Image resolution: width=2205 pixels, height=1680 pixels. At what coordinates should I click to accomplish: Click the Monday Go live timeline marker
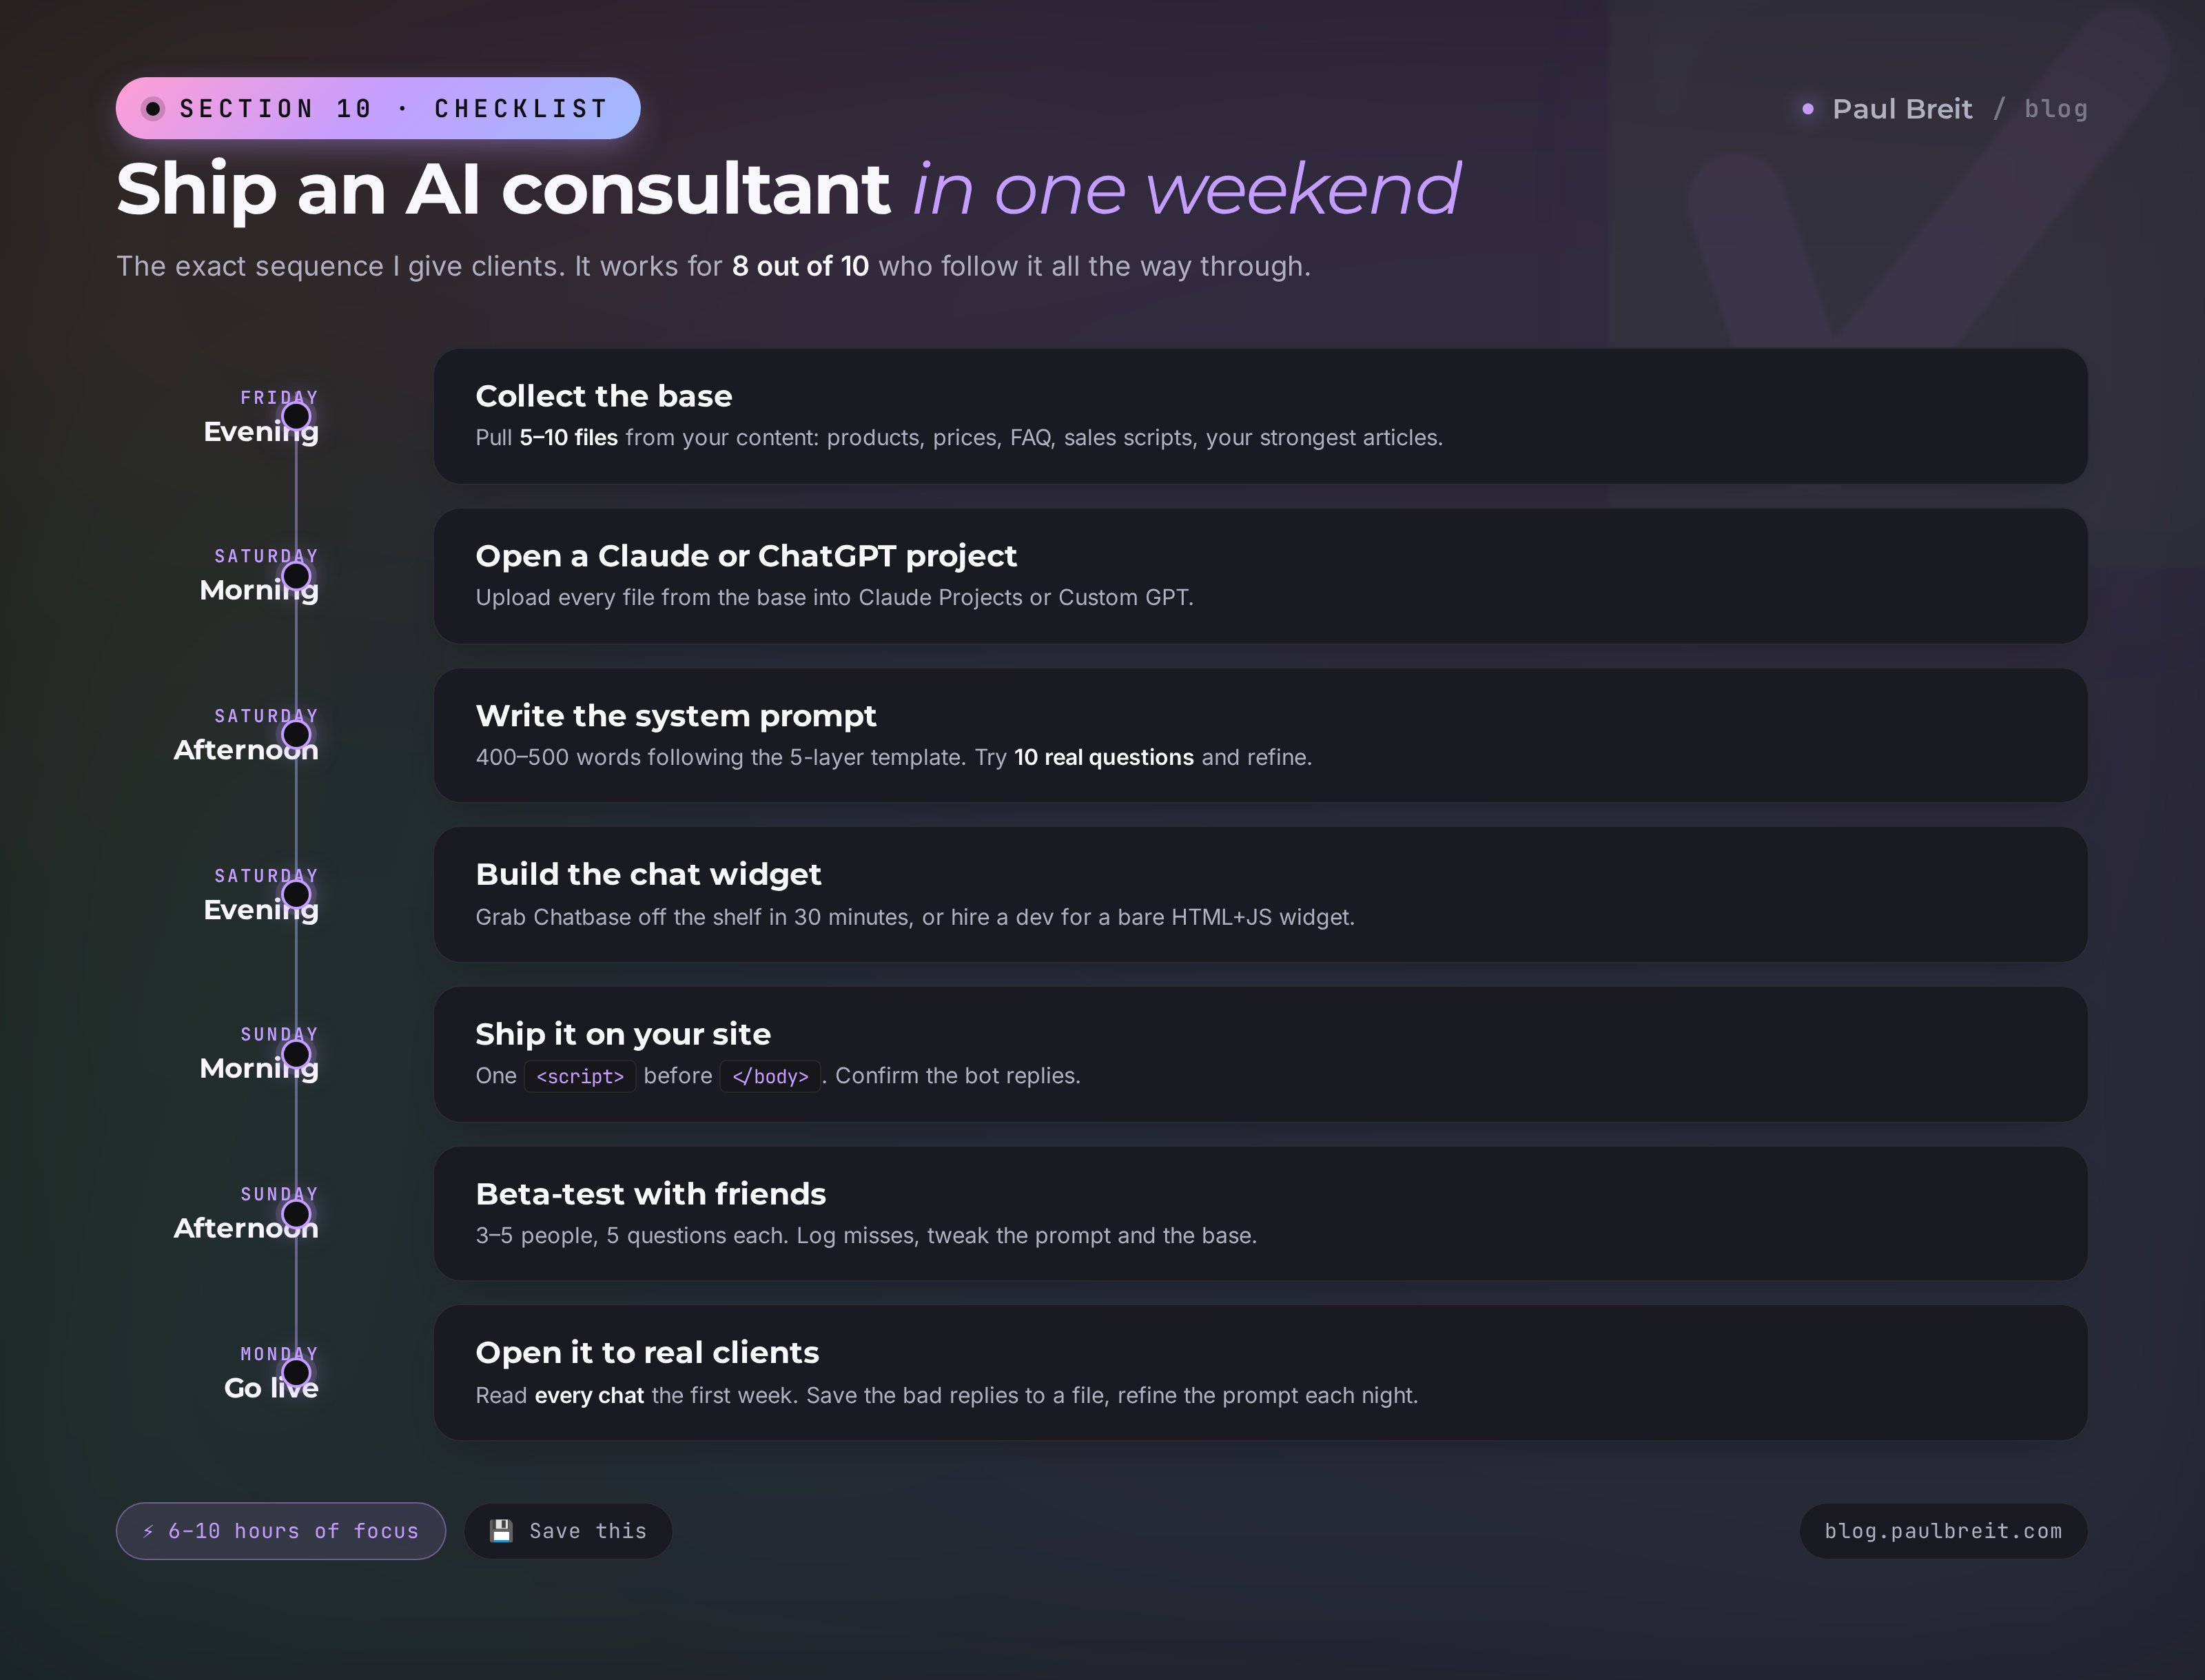[x=296, y=1373]
